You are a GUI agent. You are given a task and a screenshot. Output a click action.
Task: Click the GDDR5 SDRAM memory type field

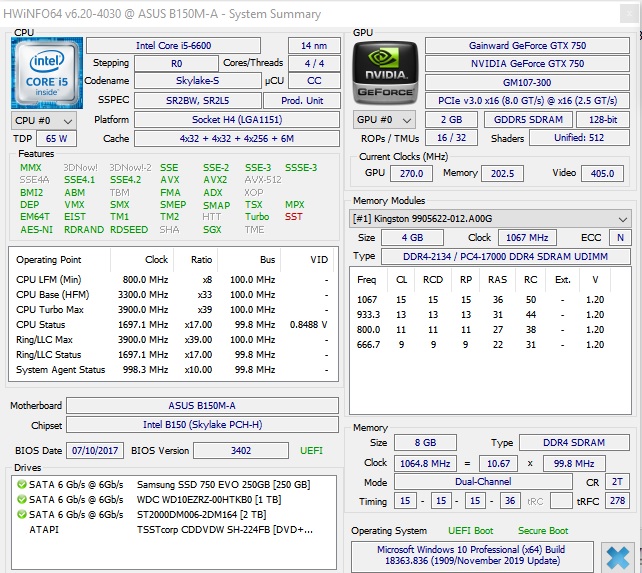pyautogui.click(x=528, y=120)
